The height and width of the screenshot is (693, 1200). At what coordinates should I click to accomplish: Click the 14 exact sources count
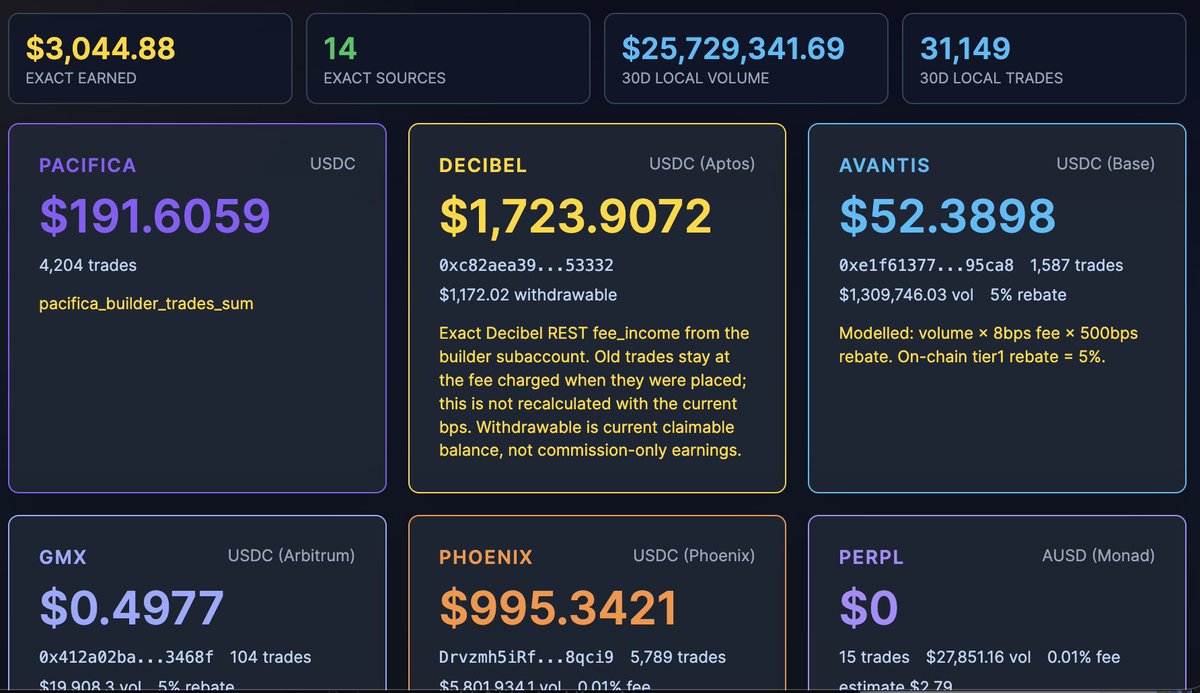click(x=340, y=48)
